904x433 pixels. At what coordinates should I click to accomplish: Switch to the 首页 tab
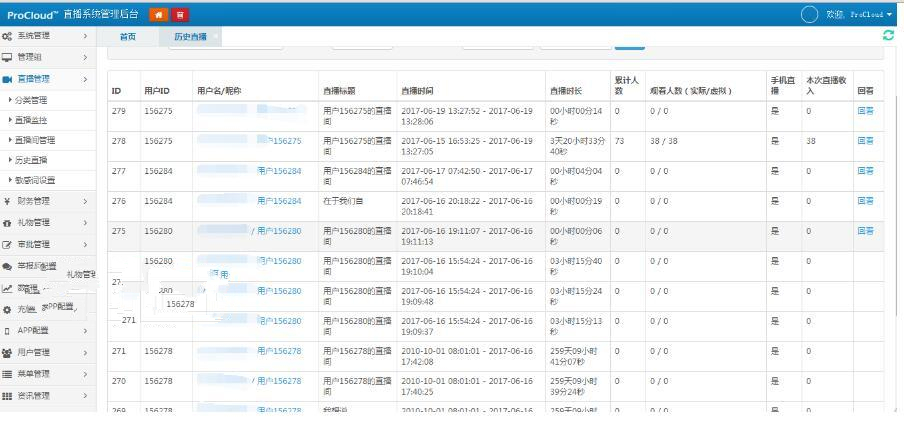(x=128, y=36)
